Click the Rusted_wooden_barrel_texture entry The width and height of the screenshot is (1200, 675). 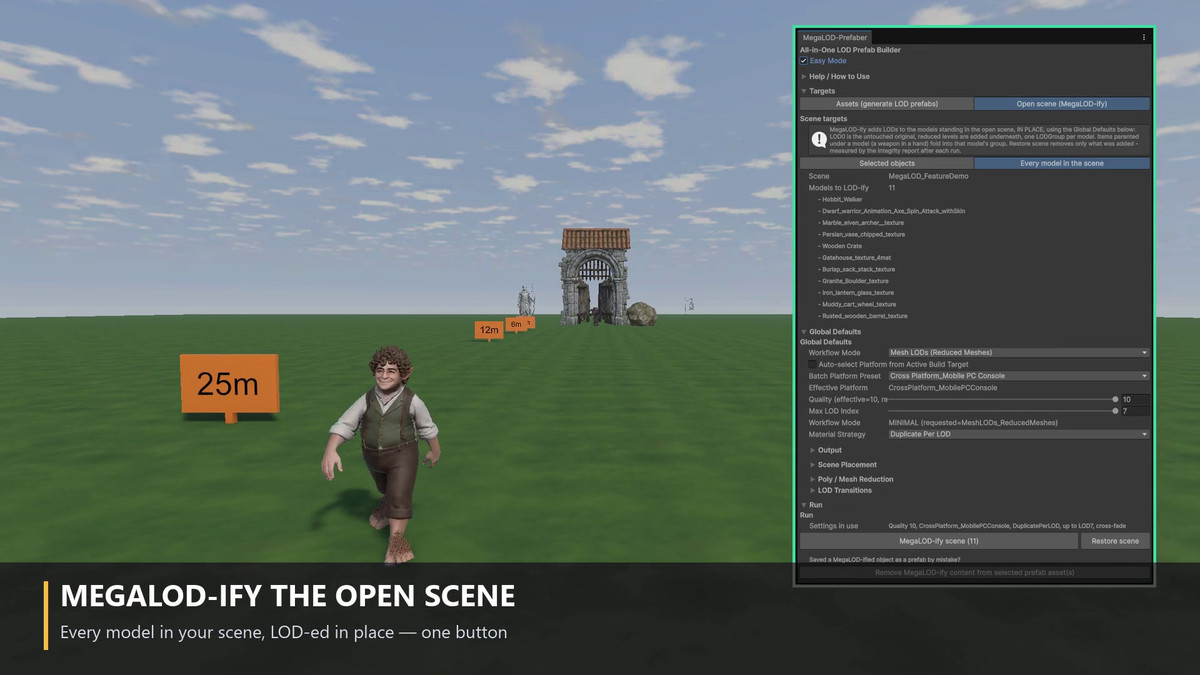(862, 316)
